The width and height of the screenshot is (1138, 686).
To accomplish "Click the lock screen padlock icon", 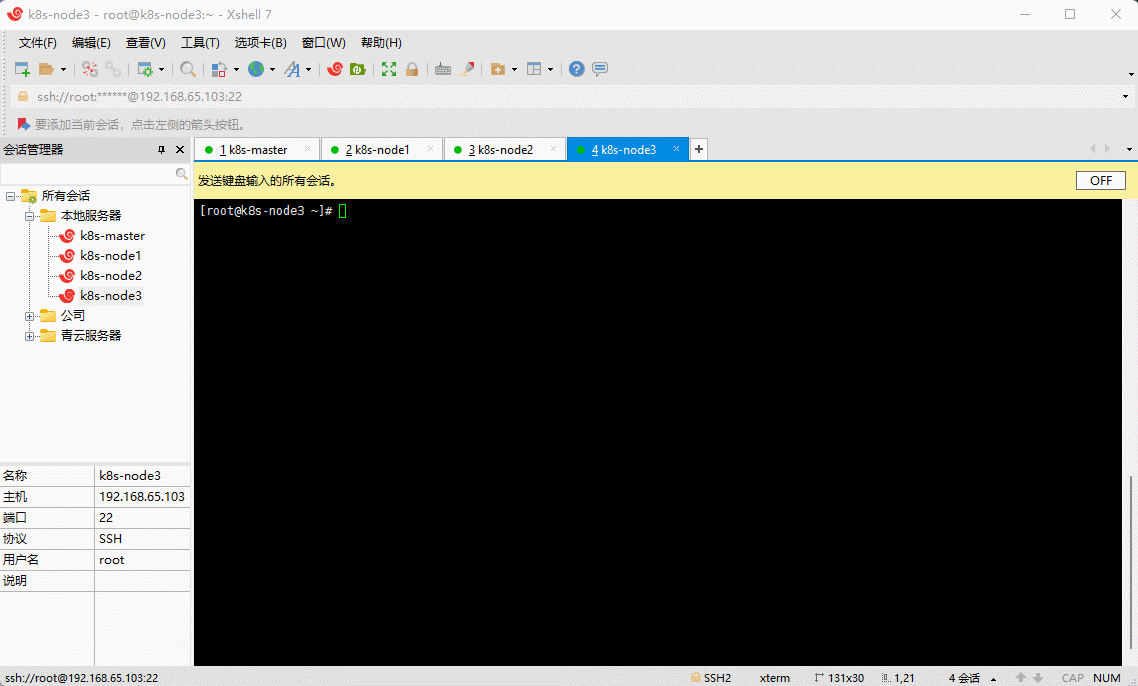I will [x=412, y=69].
